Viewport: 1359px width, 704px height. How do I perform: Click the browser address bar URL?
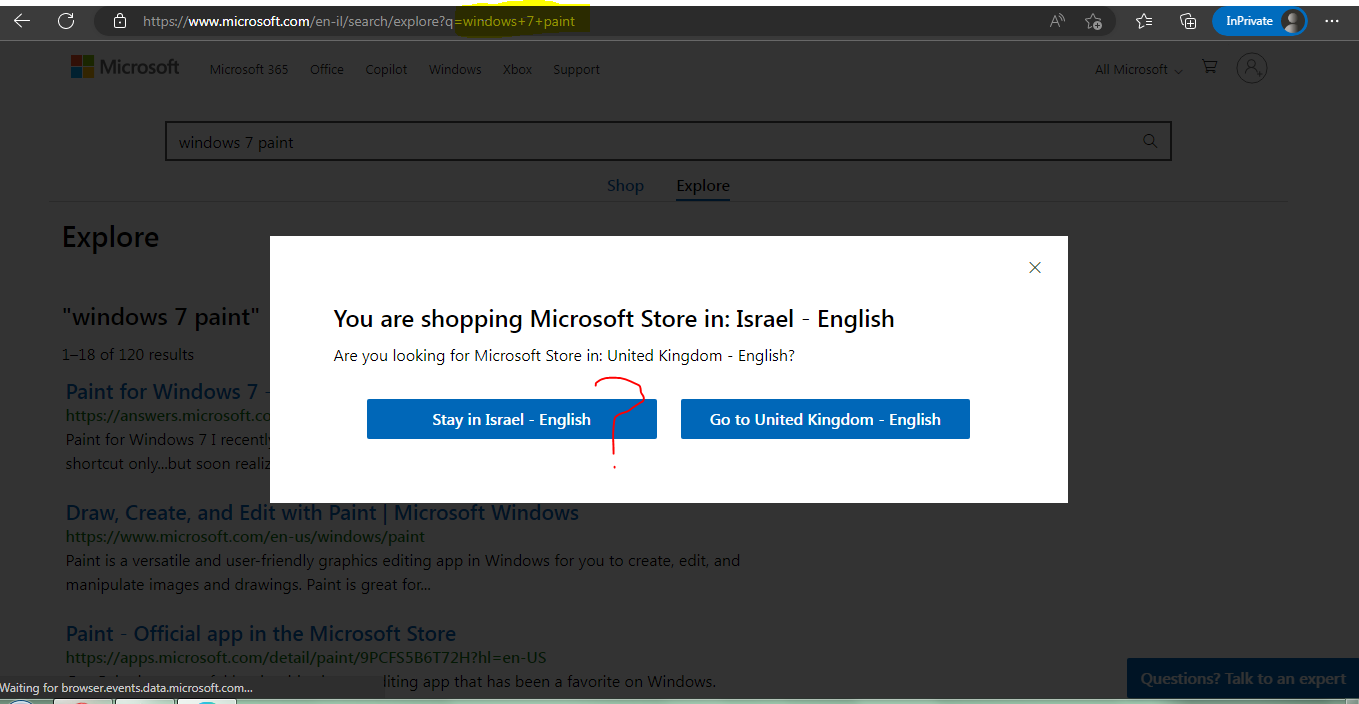coord(359,21)
